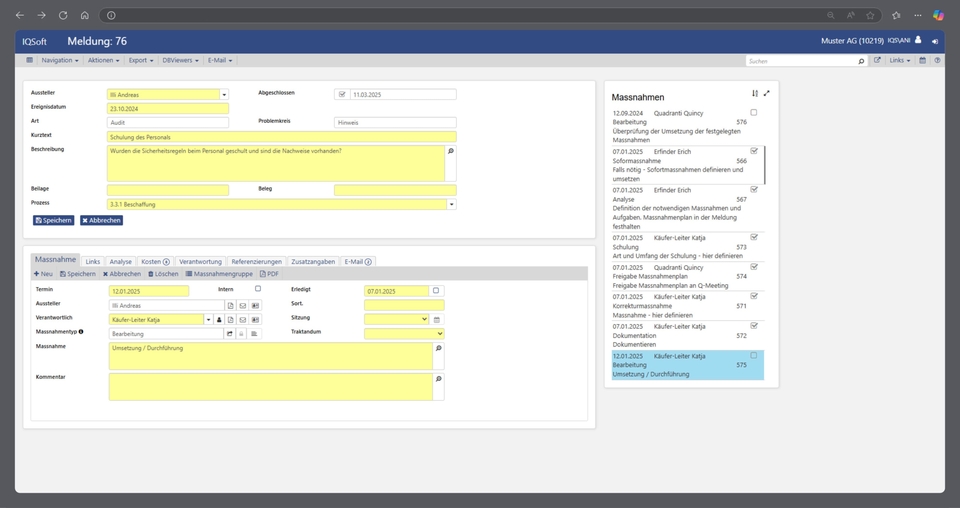Click the sort icon in Massnahmen panel

click(x=755, y=93)
